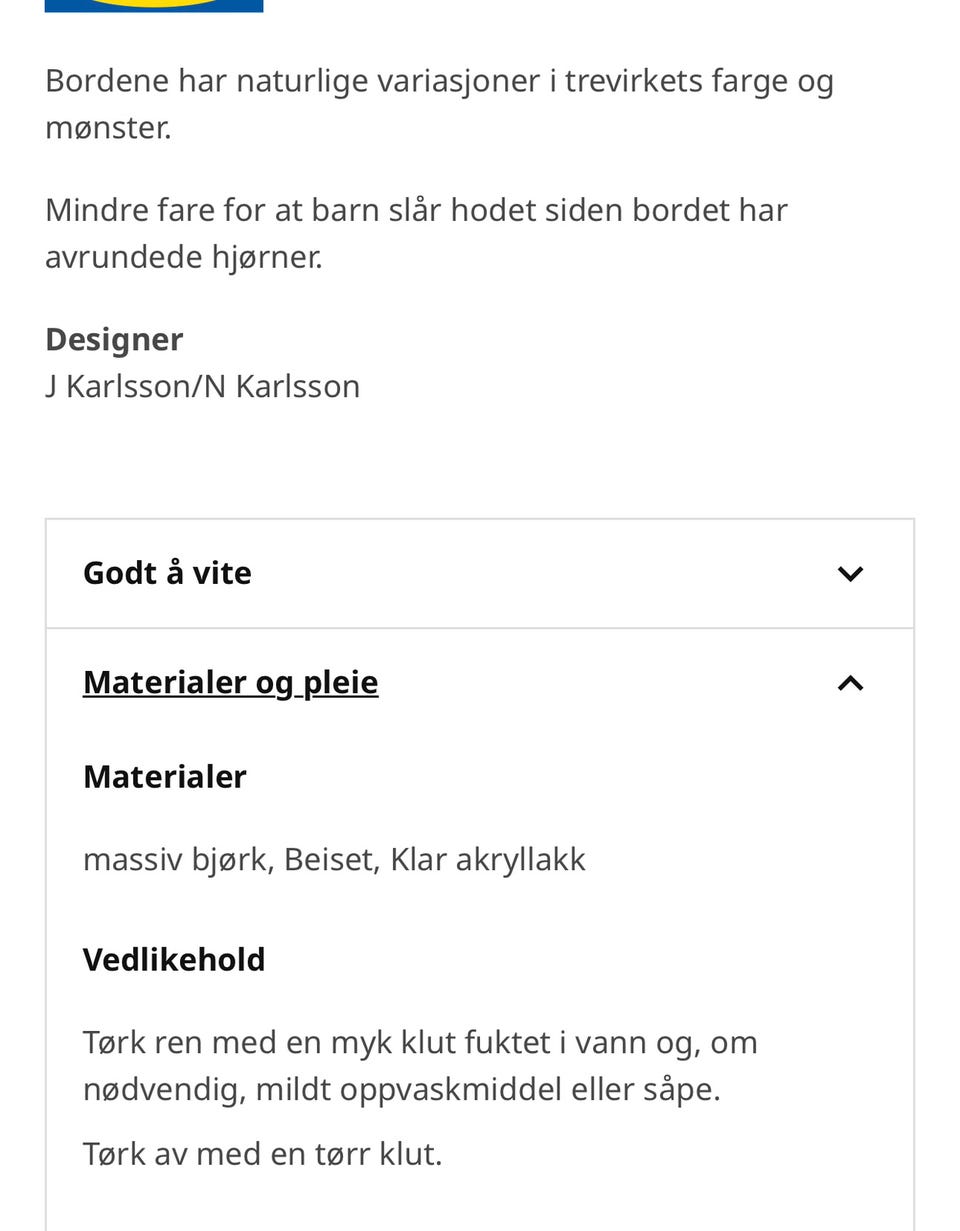Expand Godt å vite with the down chevron
The width and height of the screenshot is (960, 1231).
(850, 574)
